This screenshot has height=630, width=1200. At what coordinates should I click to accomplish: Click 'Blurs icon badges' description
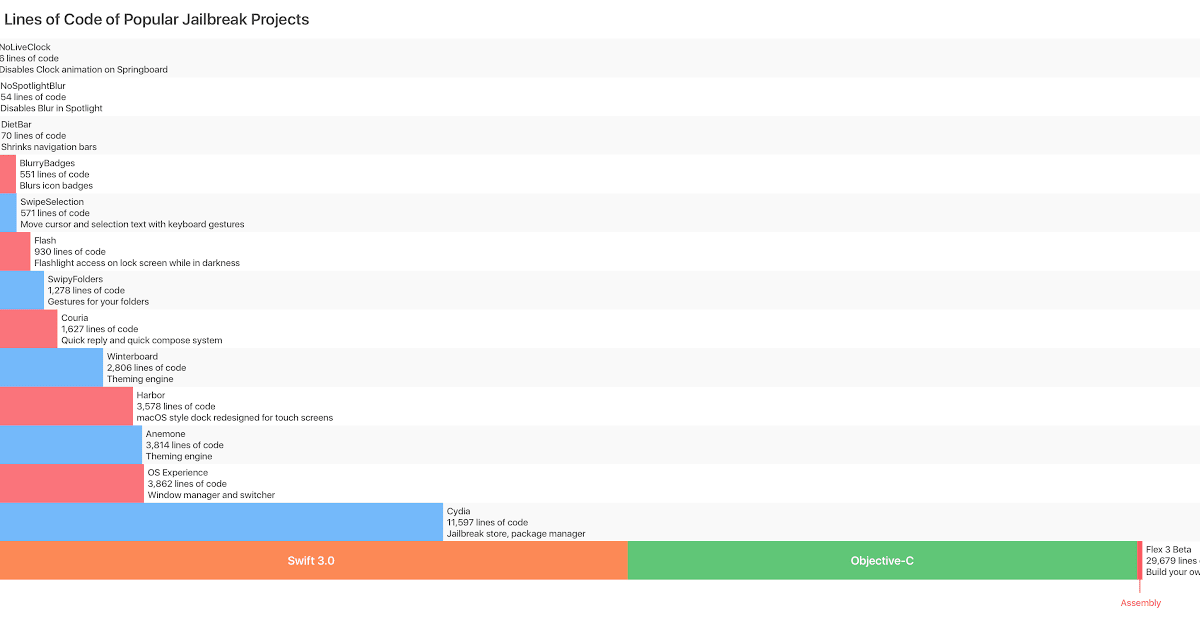56,186
